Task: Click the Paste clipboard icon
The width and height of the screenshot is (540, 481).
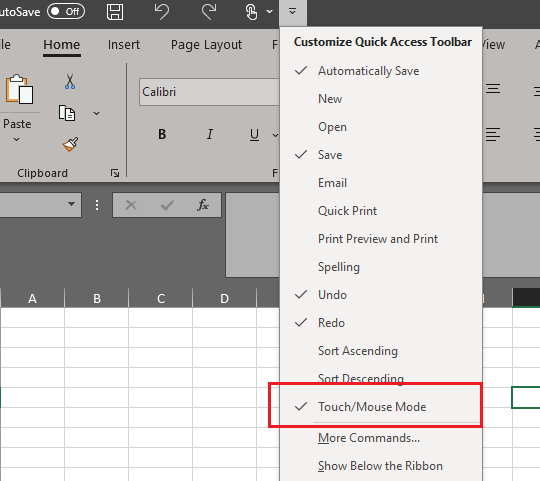Action: (x=19, y=89)
